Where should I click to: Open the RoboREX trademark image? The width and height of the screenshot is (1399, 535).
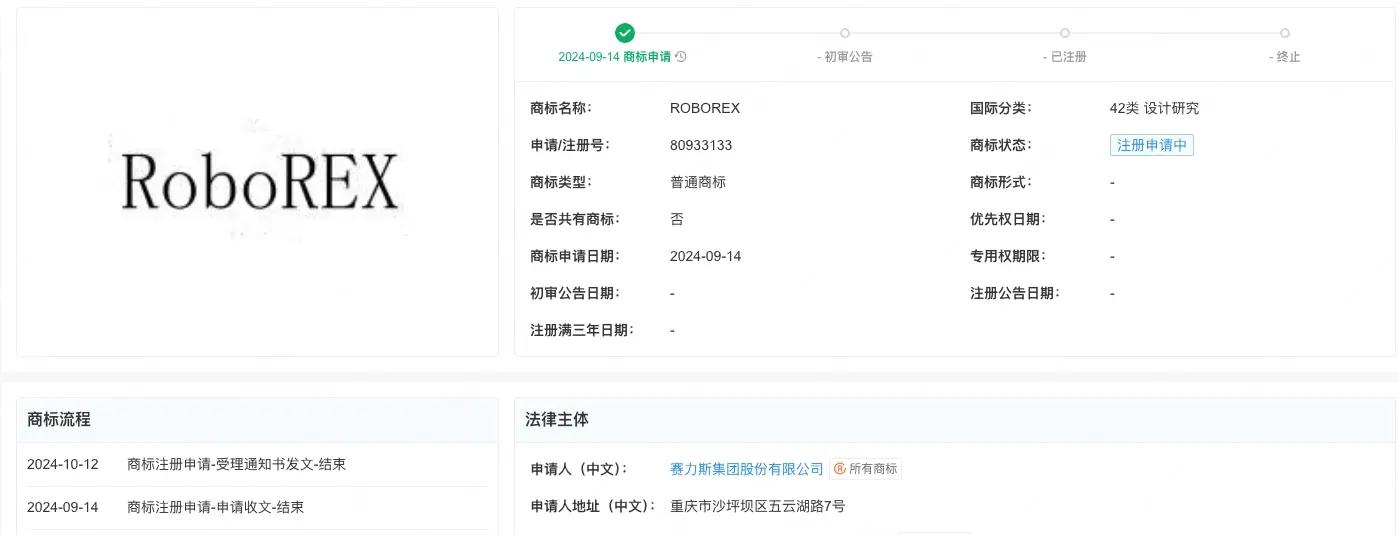258,182
